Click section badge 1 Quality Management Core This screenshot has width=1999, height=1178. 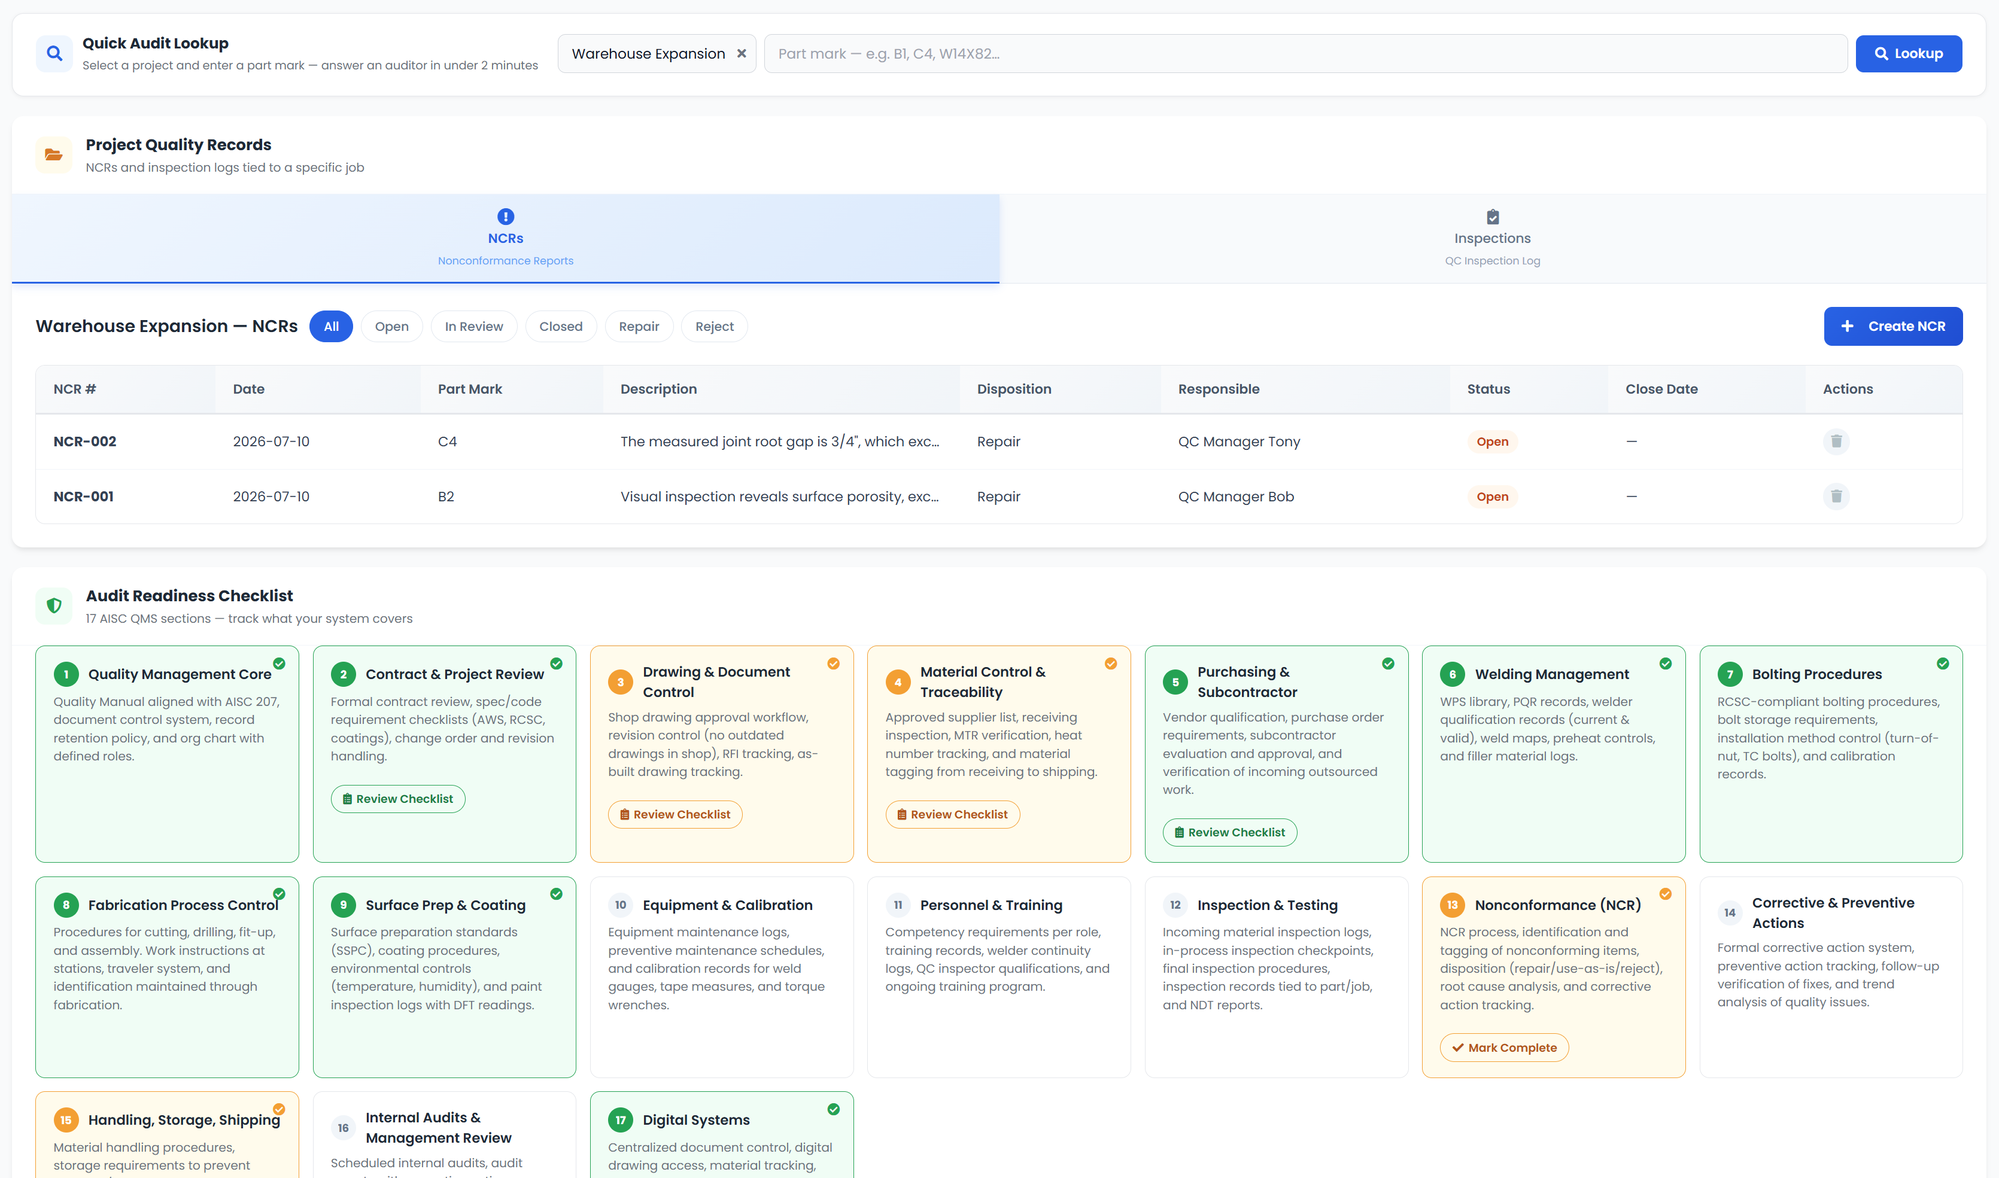[66, 674]
